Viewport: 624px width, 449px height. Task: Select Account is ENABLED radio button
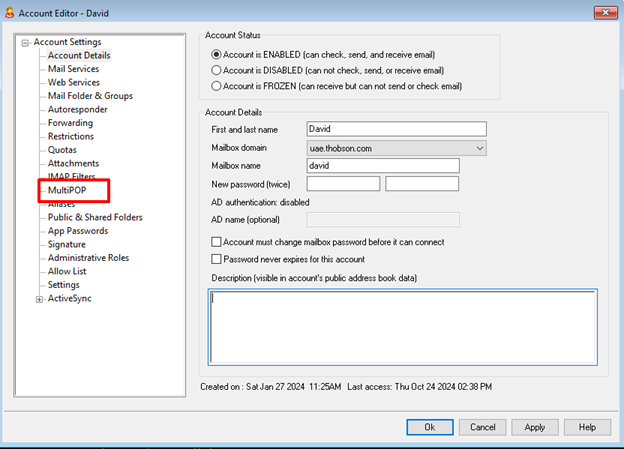[216, 54]
